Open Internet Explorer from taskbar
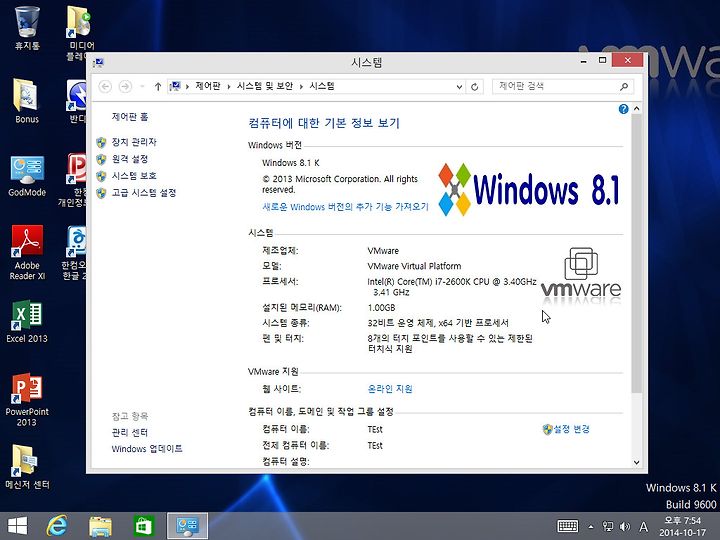Image resolution: width=720 pixels, height=540 pixels. (x=57, y=526)
